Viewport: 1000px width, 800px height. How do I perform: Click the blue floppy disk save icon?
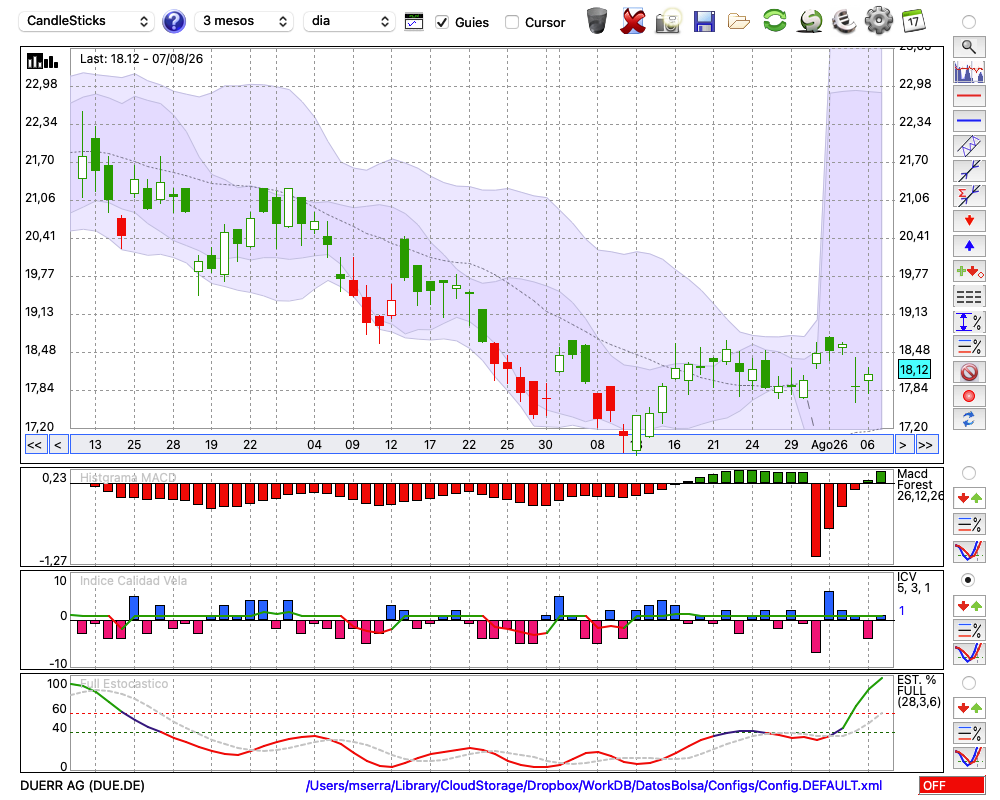[704, 22]
